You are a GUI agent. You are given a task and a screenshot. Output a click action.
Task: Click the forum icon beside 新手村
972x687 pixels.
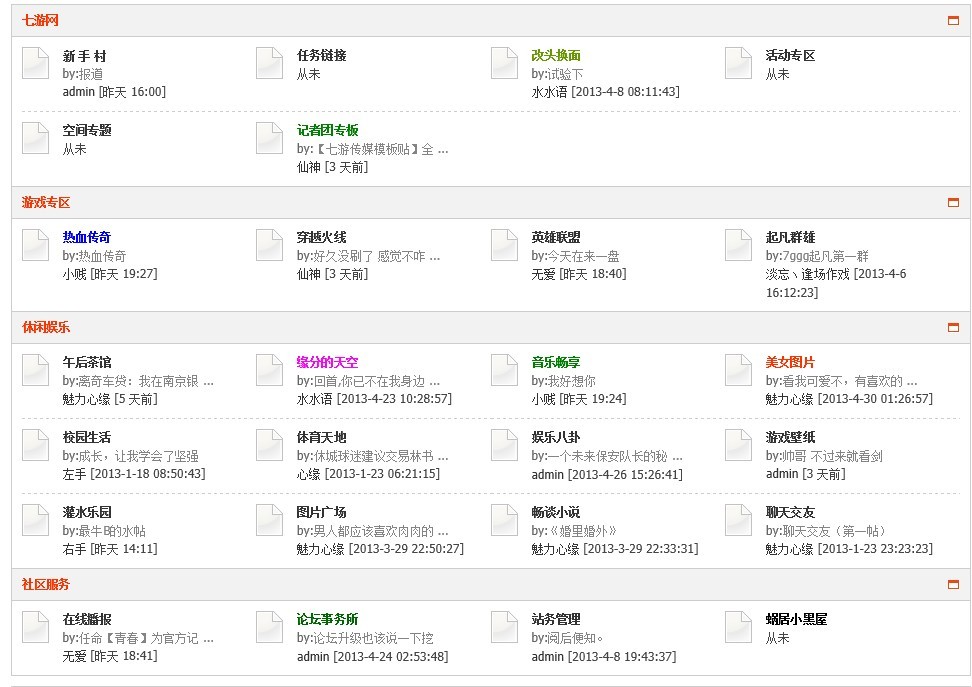coord(35,63)
